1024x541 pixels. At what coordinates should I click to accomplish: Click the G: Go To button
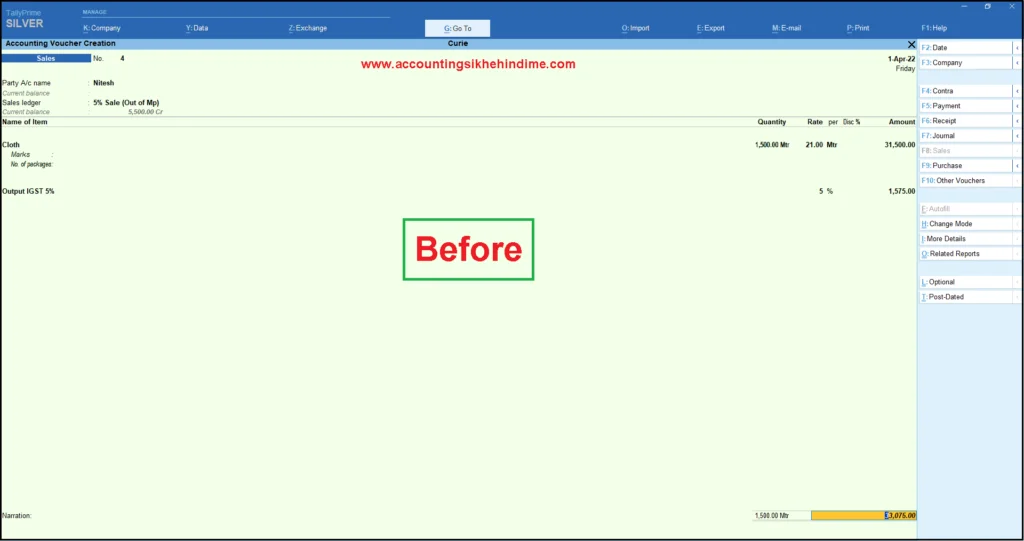click(457, 28)
